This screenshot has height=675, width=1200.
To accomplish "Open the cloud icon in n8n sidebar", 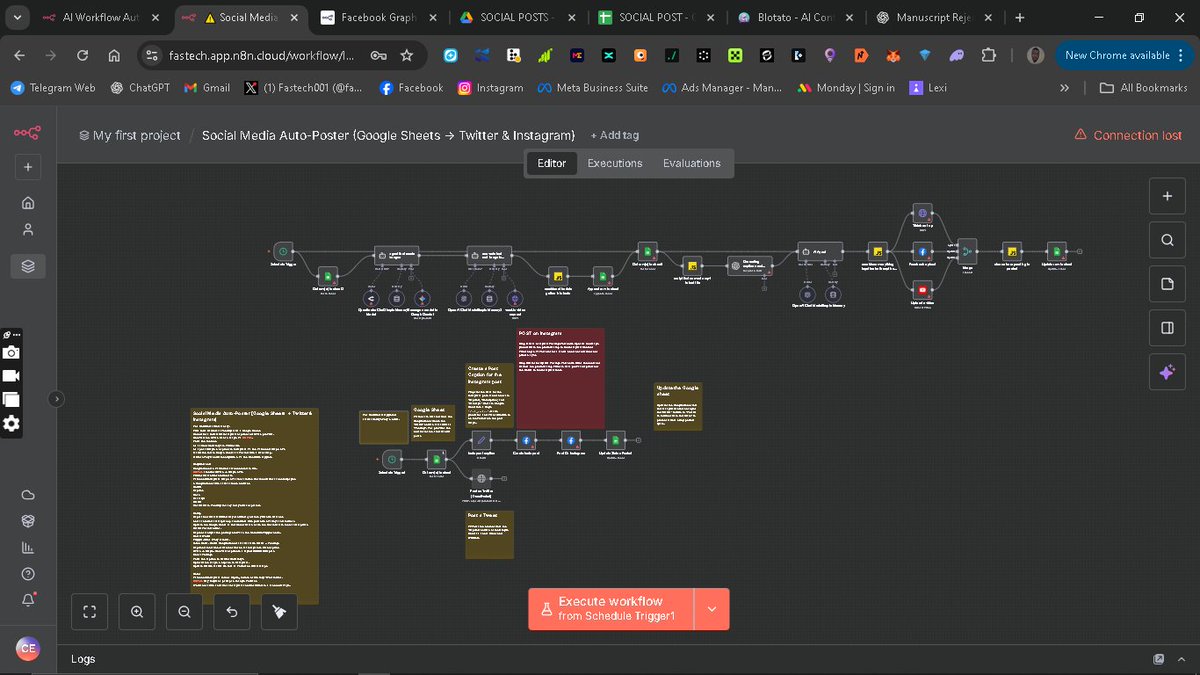I will coord(28,495).
